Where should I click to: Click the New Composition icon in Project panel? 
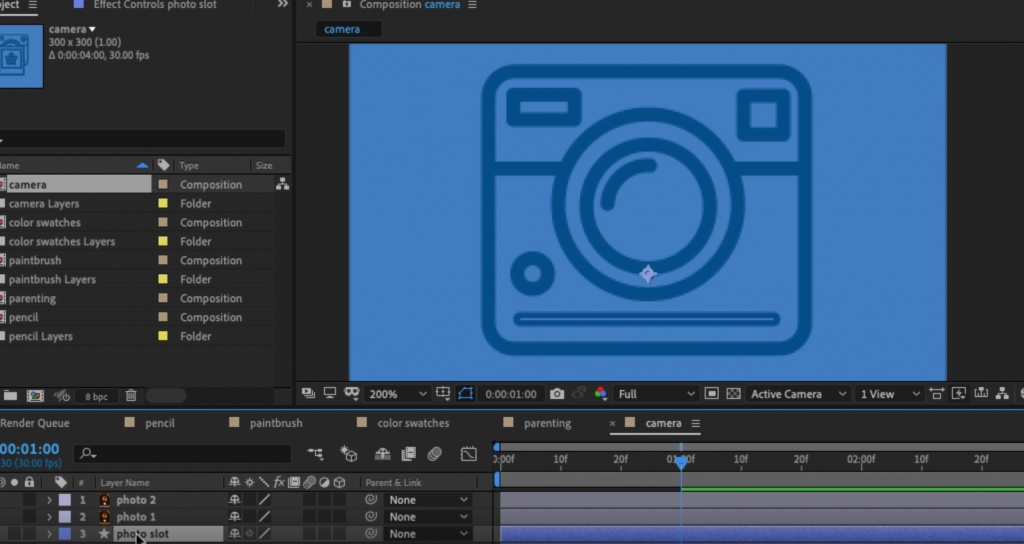point(35,396)
